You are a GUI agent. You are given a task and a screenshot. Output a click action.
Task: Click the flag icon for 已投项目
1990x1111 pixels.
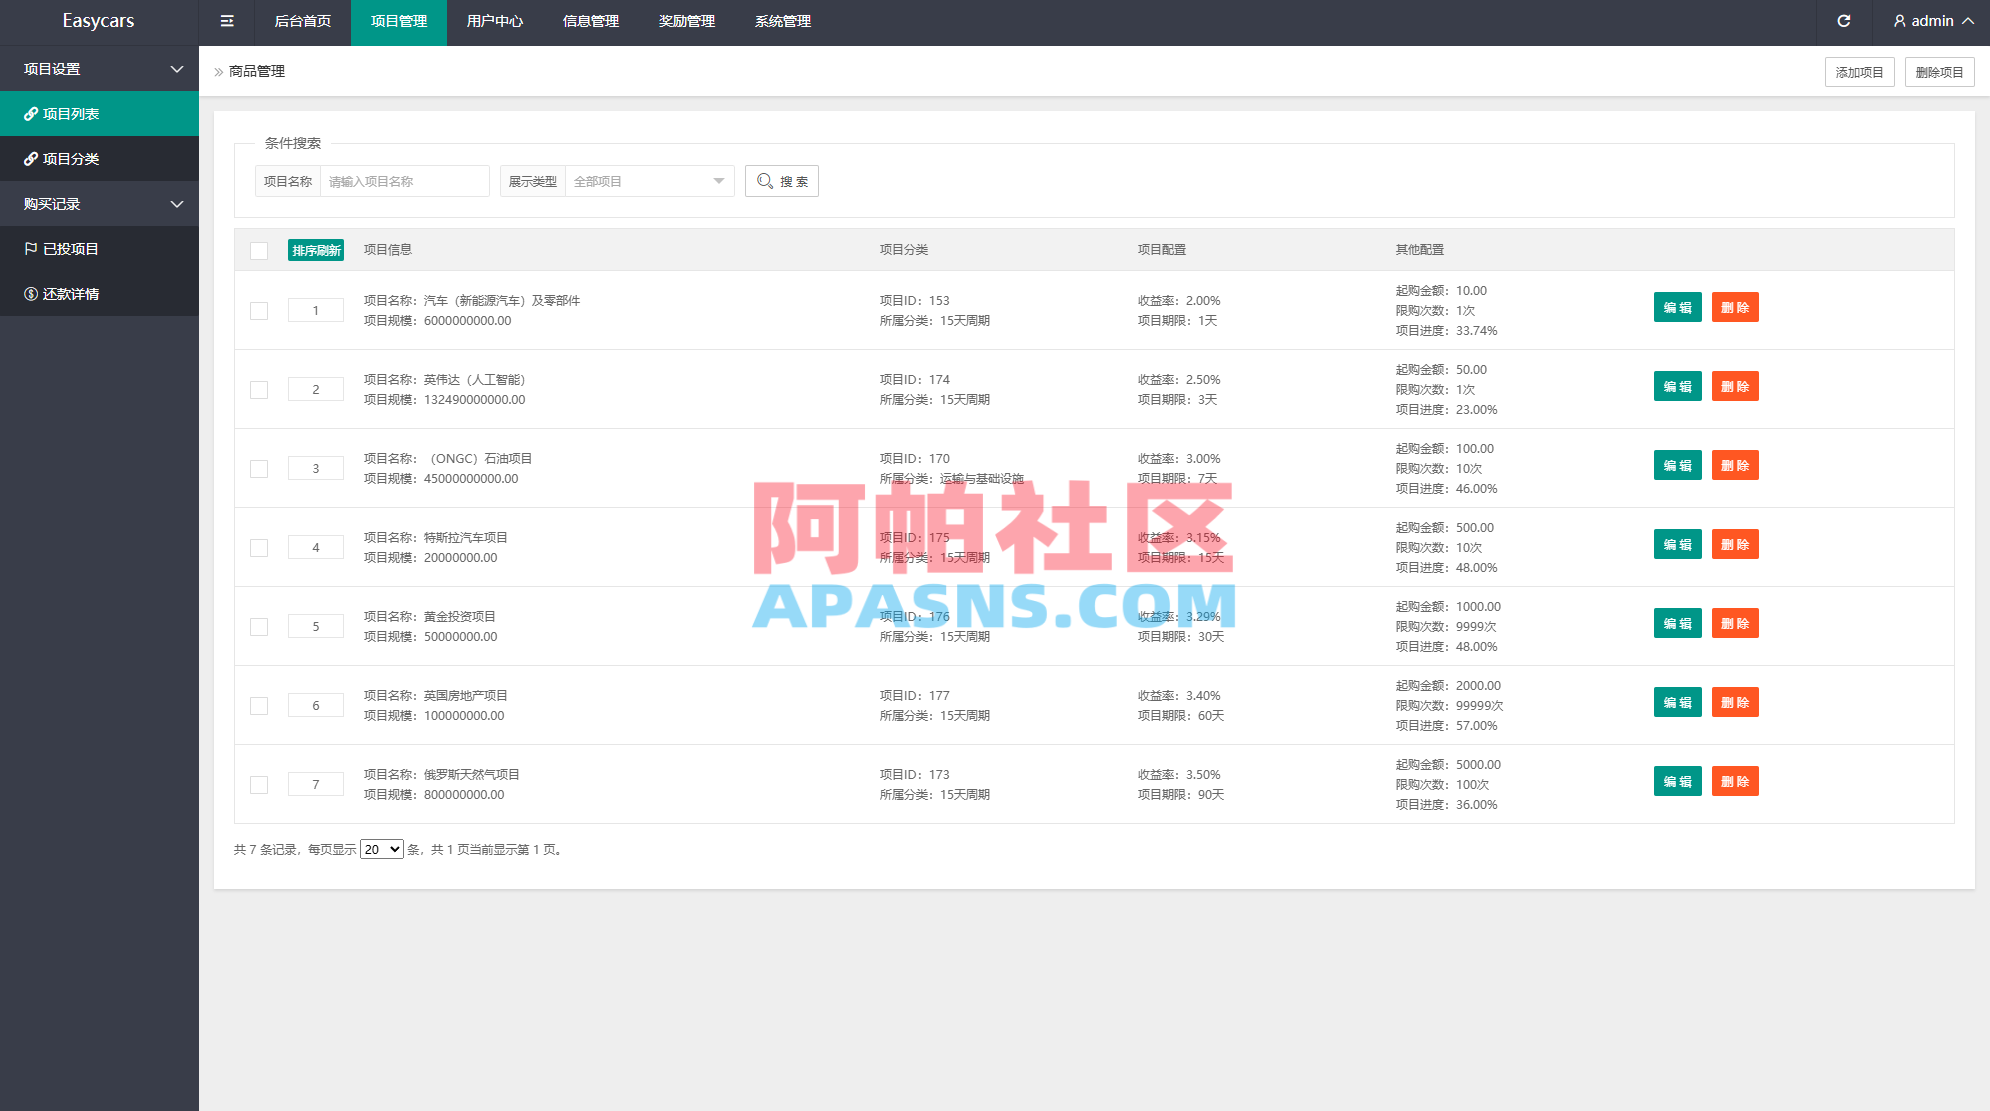31,248
